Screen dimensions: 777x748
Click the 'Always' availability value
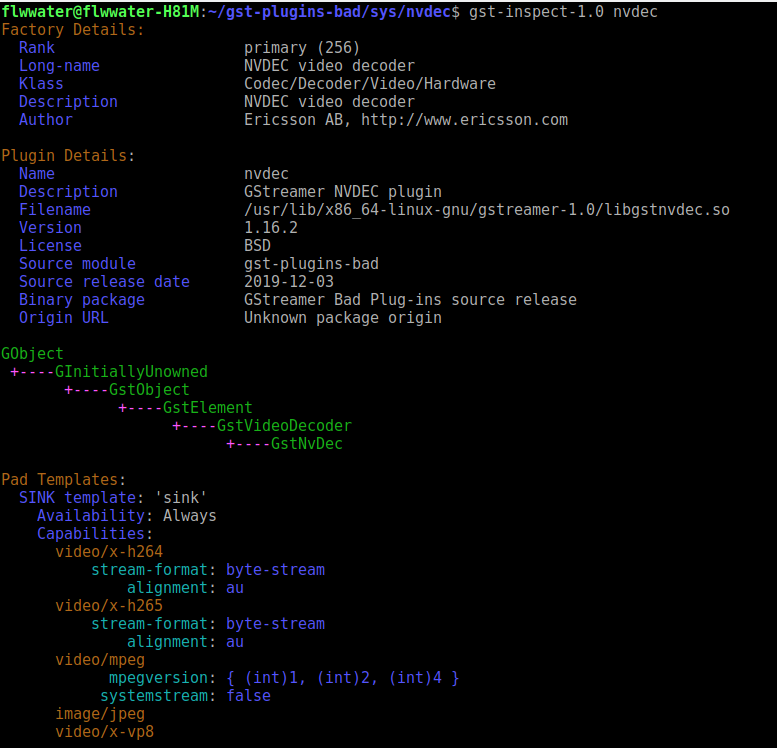[189, 516]
